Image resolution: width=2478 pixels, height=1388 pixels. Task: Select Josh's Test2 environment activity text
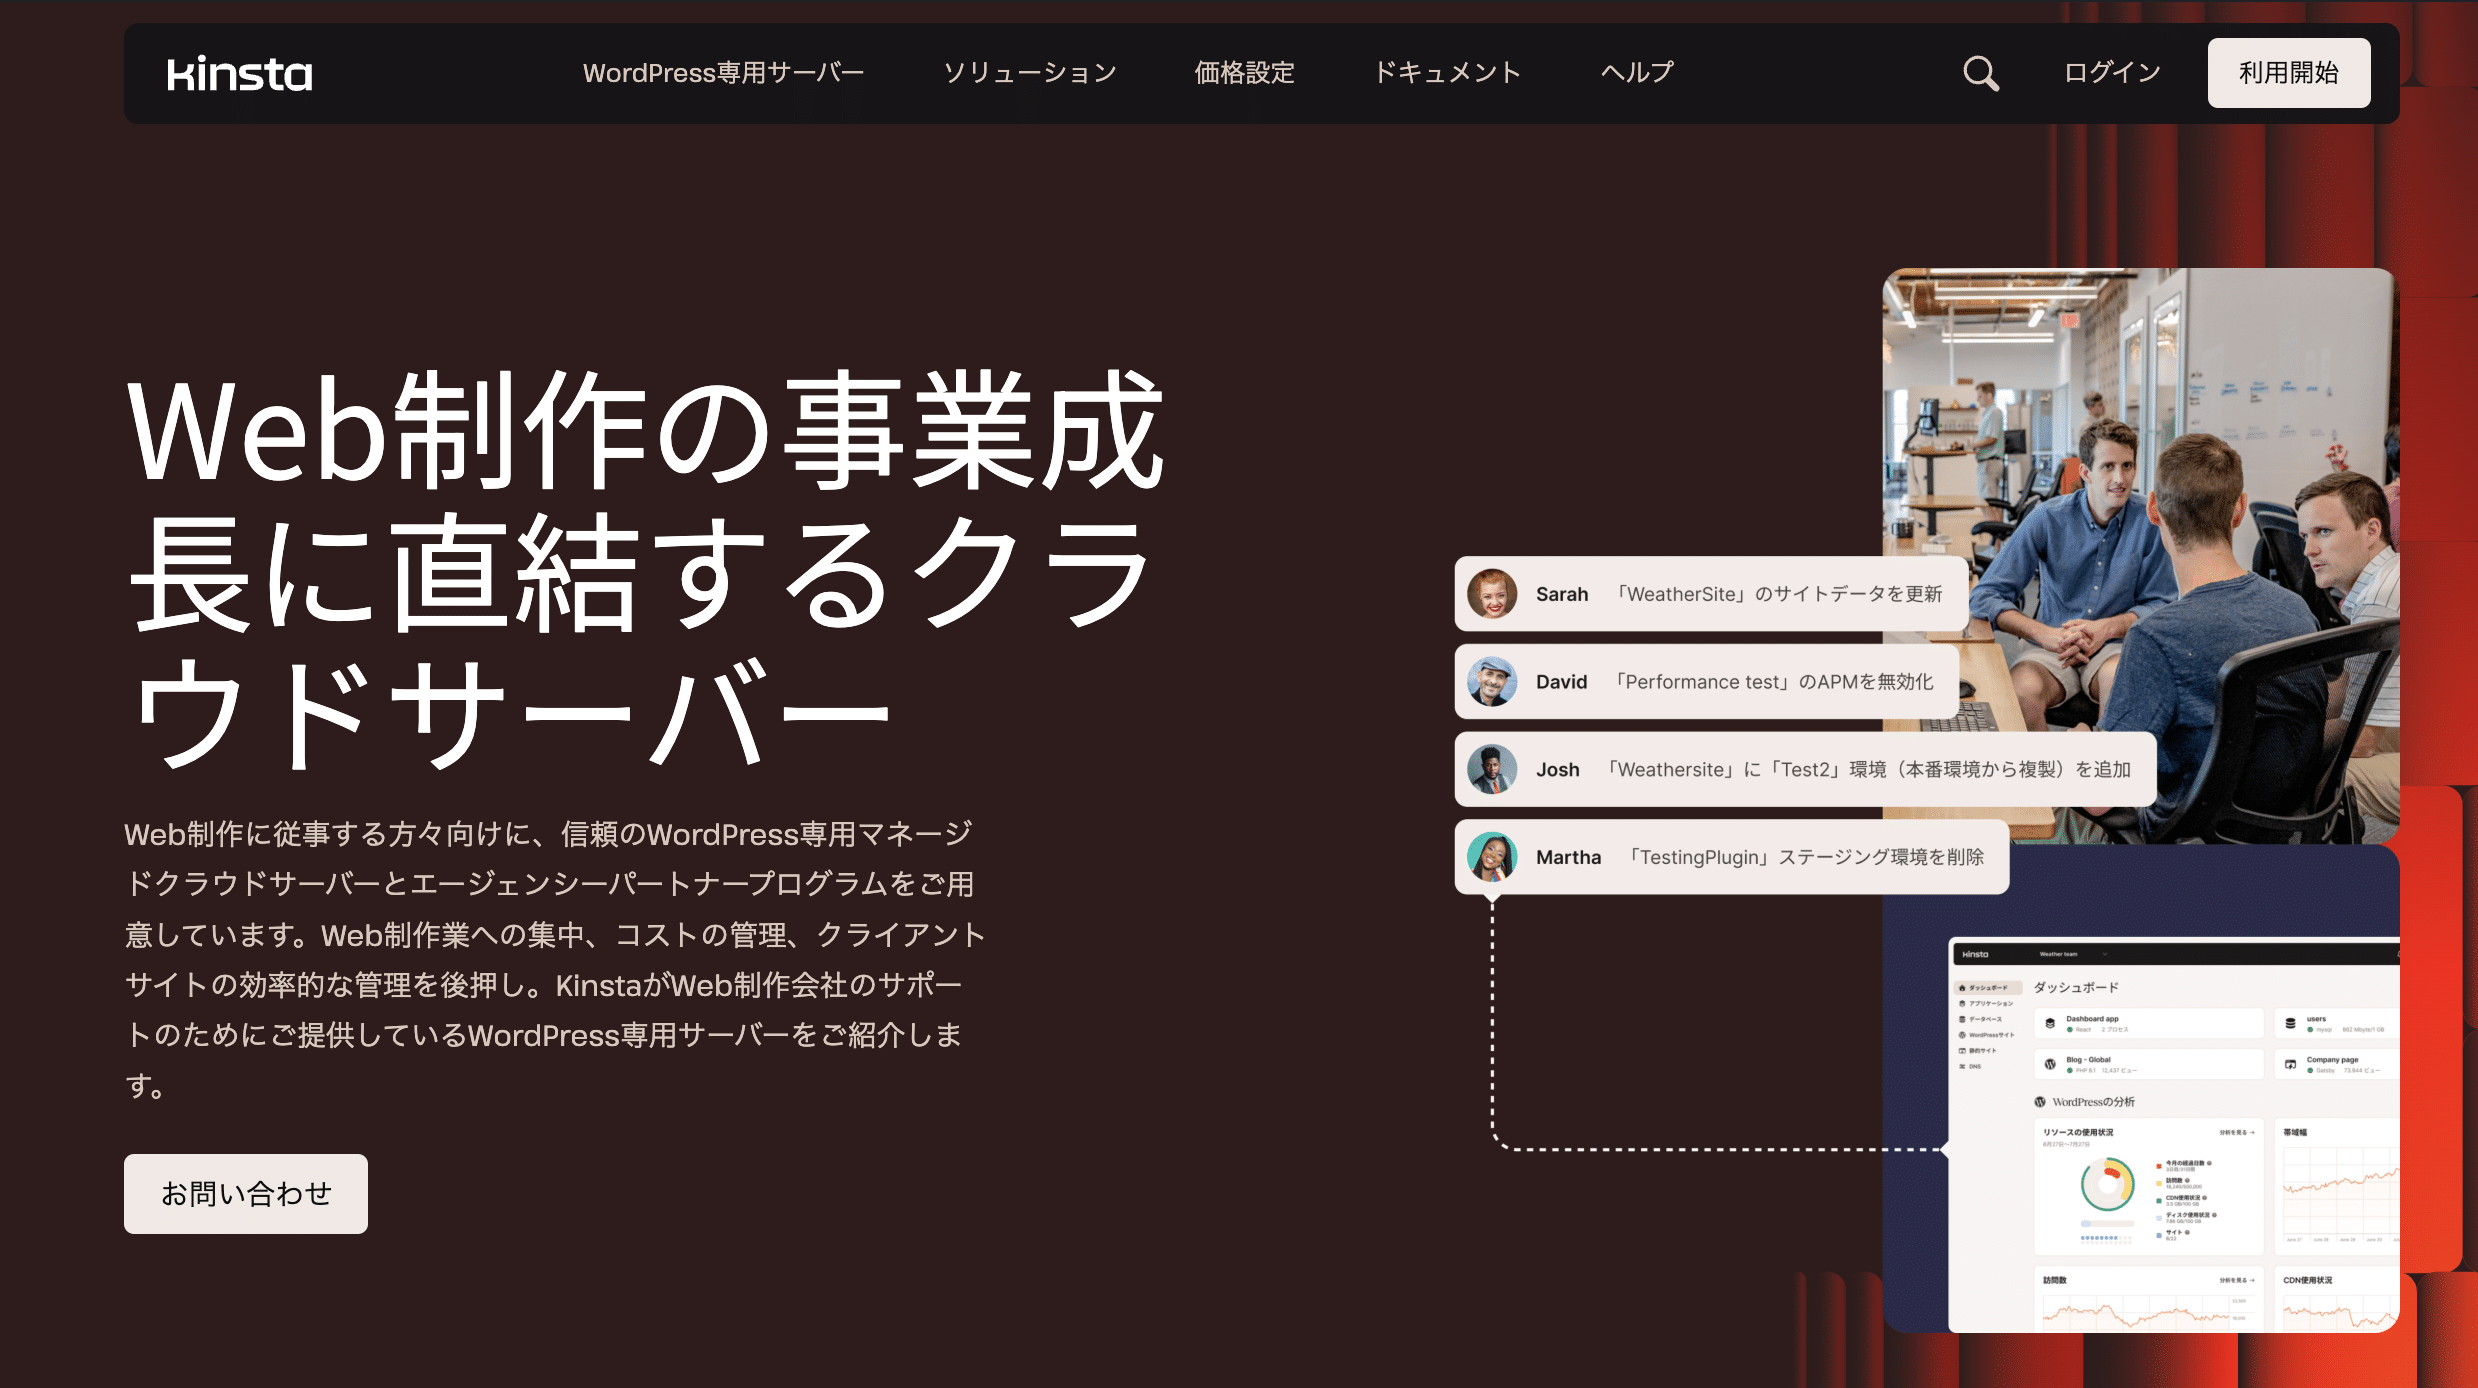tap(1869, 770)
